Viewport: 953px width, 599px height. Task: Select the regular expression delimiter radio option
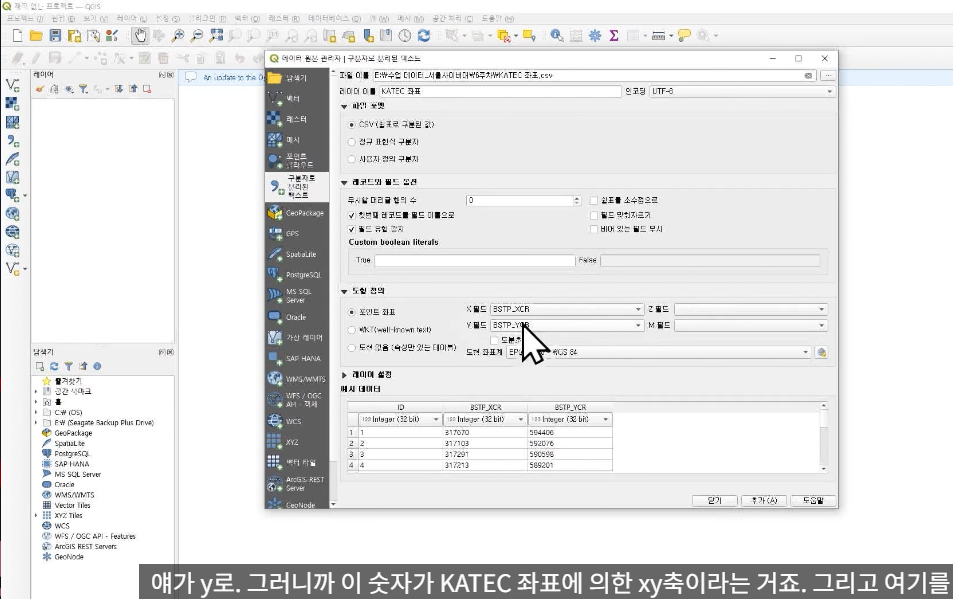[x=351, y=142]
